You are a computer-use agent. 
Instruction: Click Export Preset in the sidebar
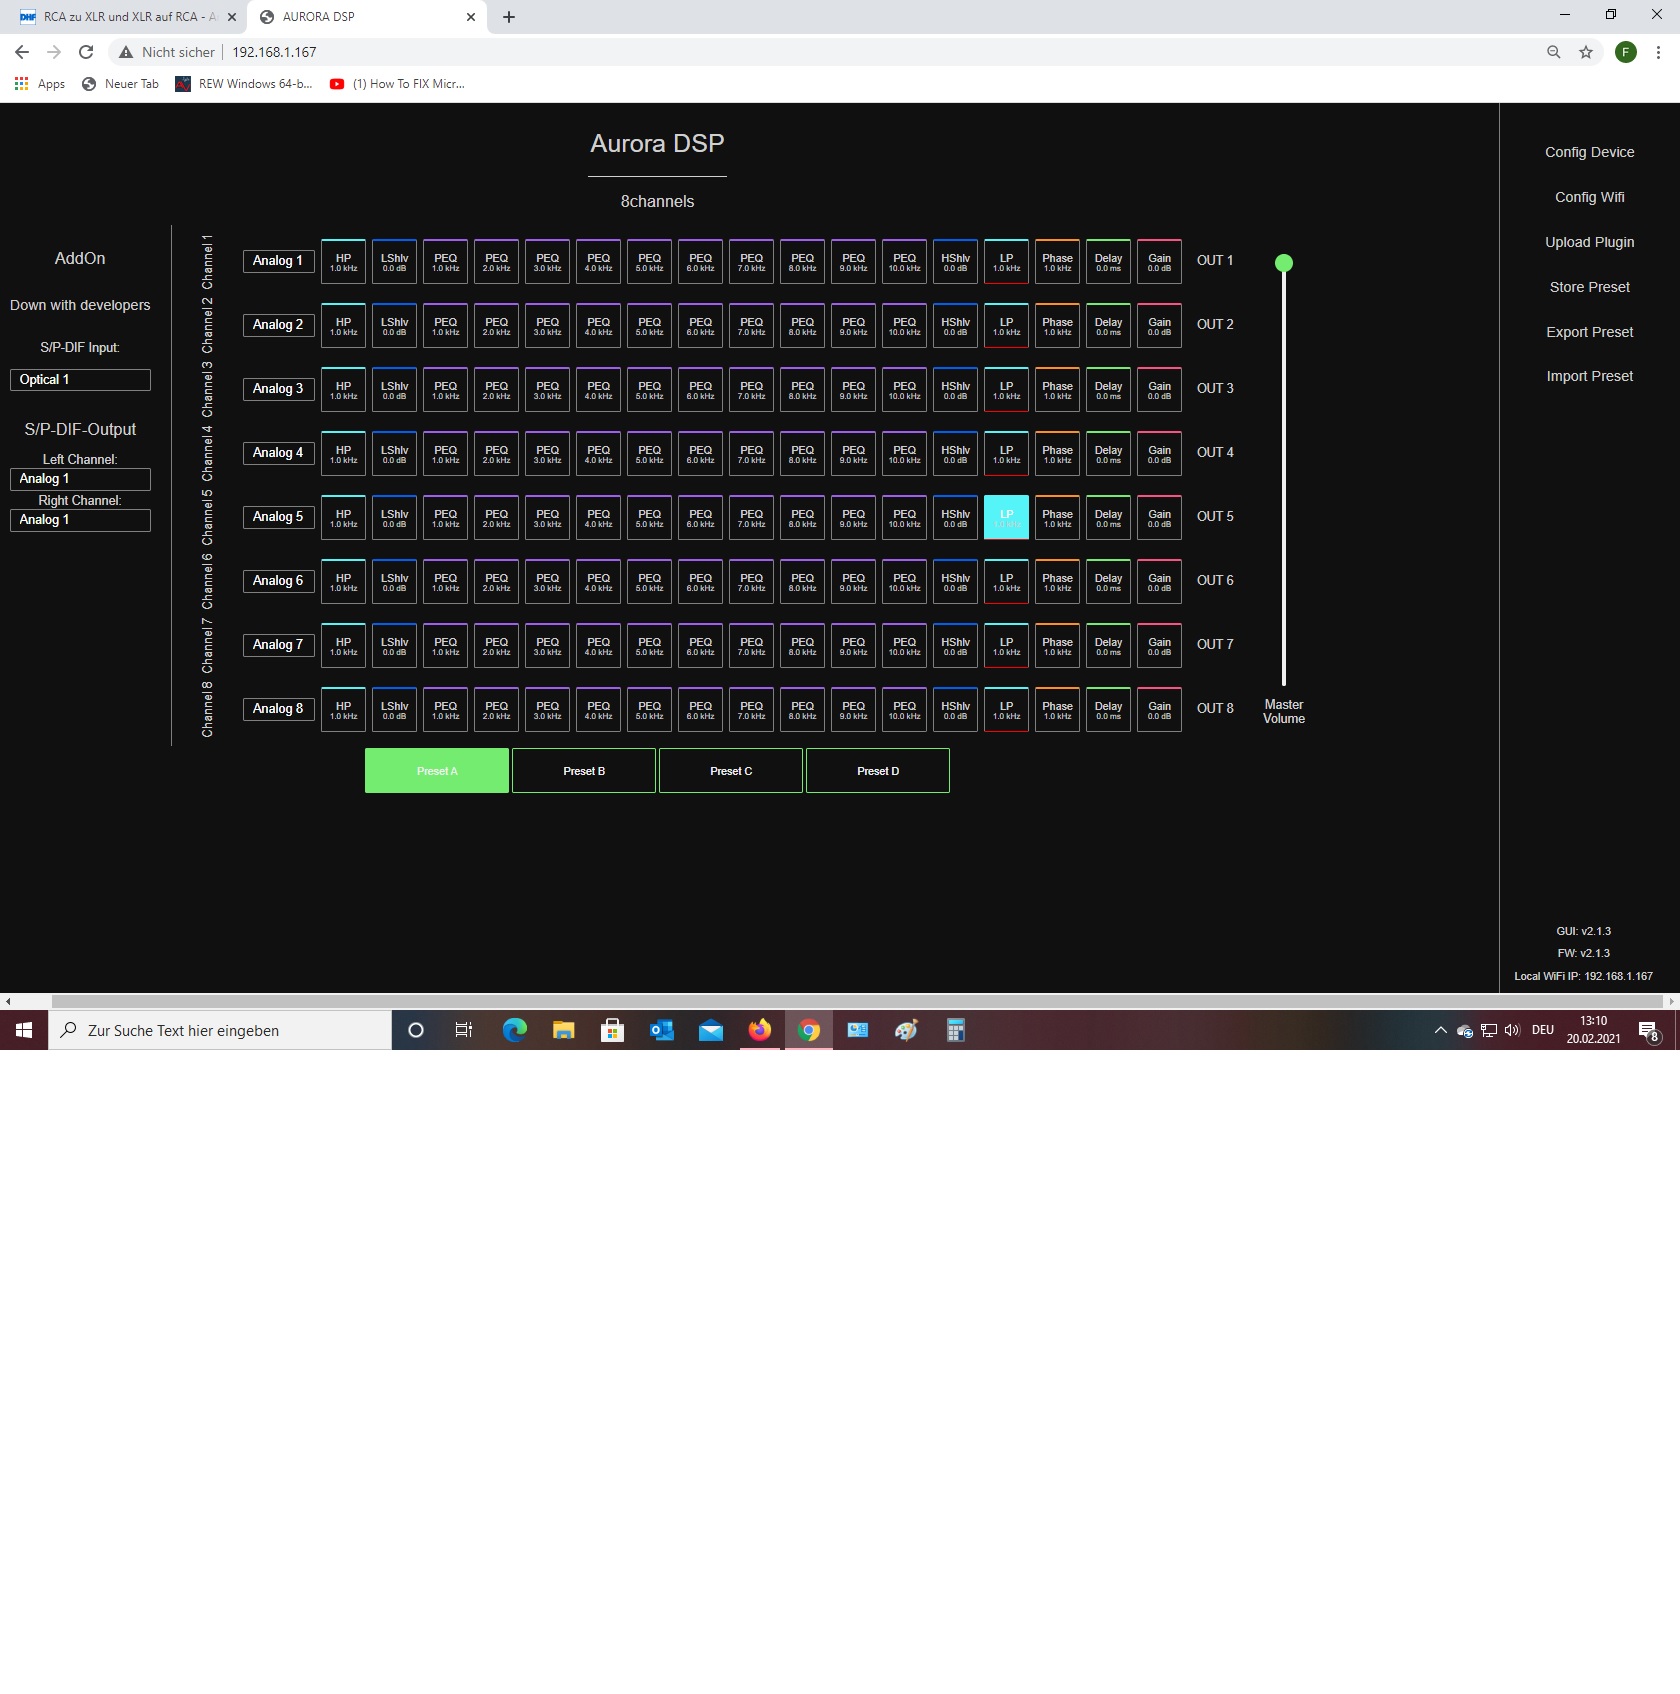(1589, 332)
